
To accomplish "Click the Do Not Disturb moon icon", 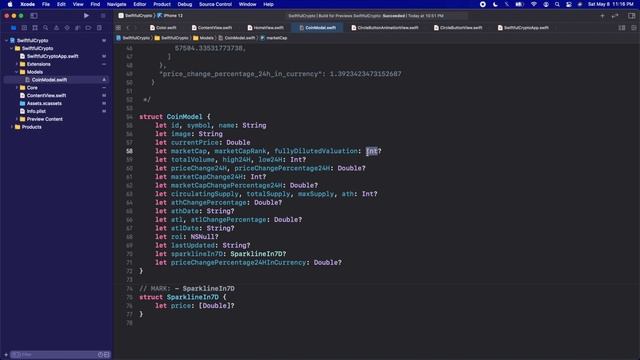I will click(x=495, y=4).
